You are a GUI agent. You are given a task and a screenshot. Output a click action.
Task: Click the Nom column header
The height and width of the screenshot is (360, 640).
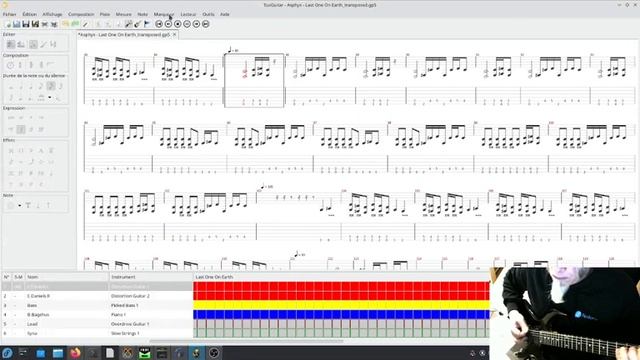67,277
